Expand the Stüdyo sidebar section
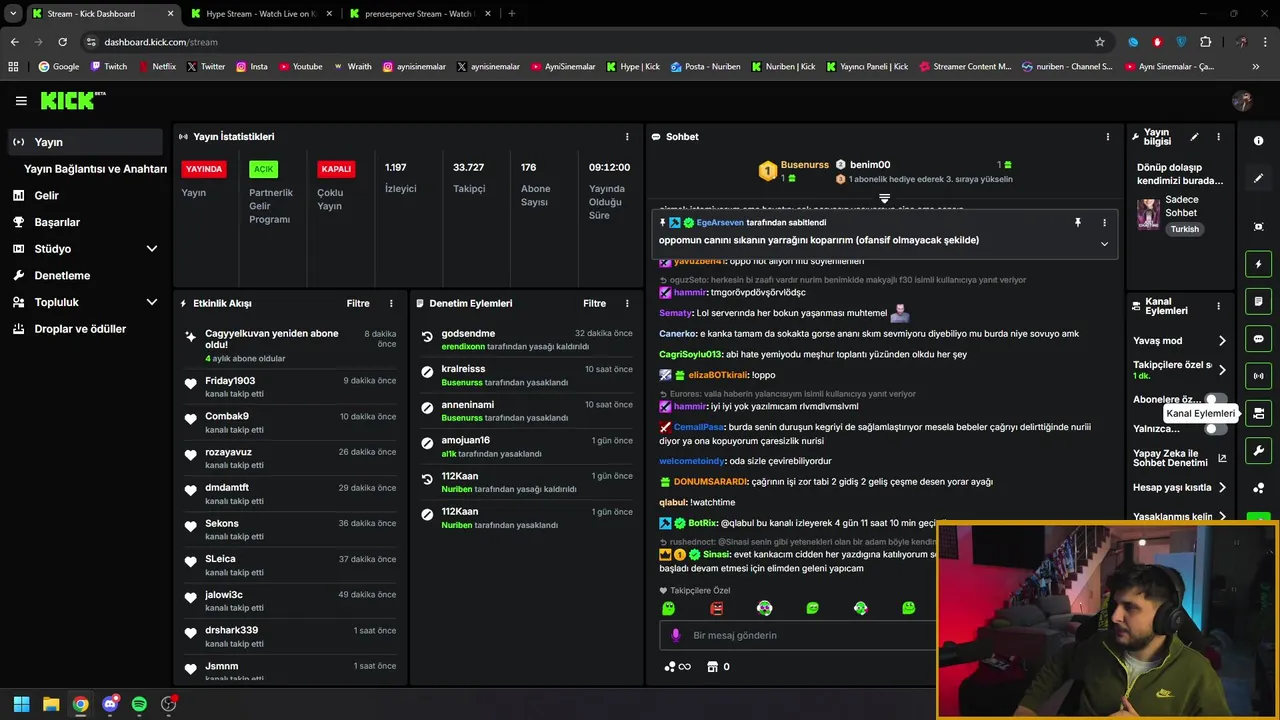1280x720 pixels. coord(152,249)
